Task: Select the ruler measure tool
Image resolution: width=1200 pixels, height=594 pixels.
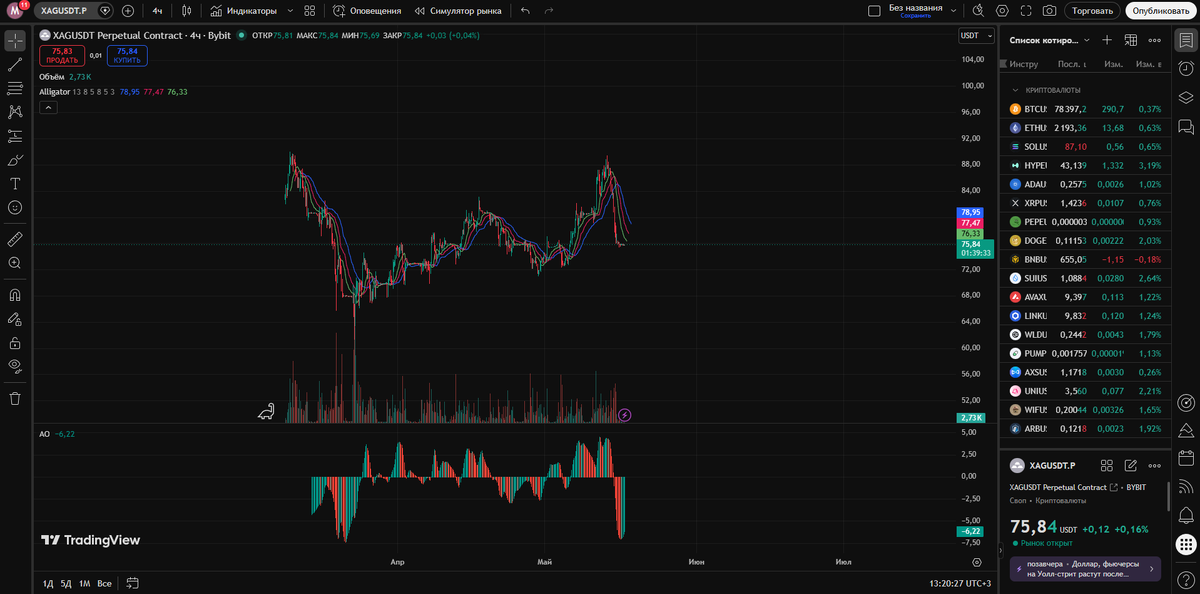Action: 15,239
